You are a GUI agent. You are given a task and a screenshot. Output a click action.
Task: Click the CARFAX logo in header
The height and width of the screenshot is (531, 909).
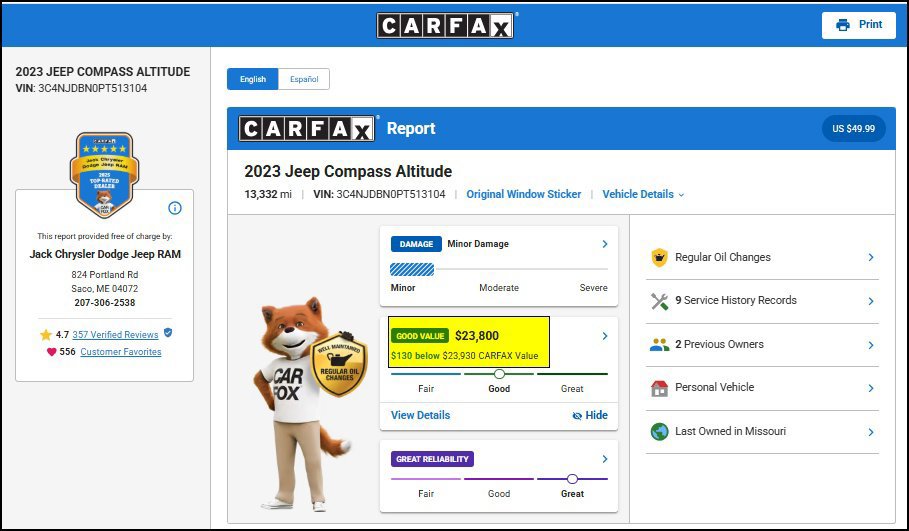click(x=445, y=25)
